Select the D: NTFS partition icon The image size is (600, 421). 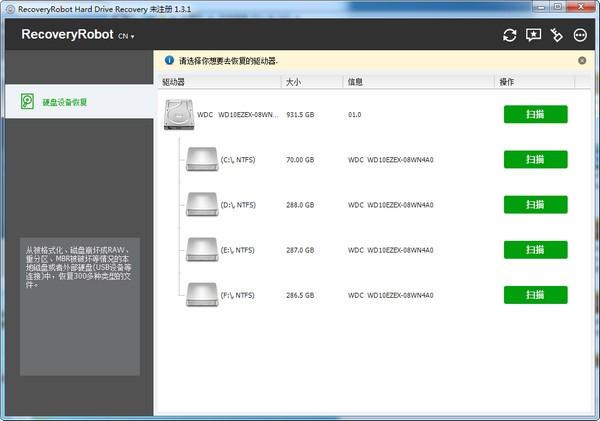coord(202,204)
